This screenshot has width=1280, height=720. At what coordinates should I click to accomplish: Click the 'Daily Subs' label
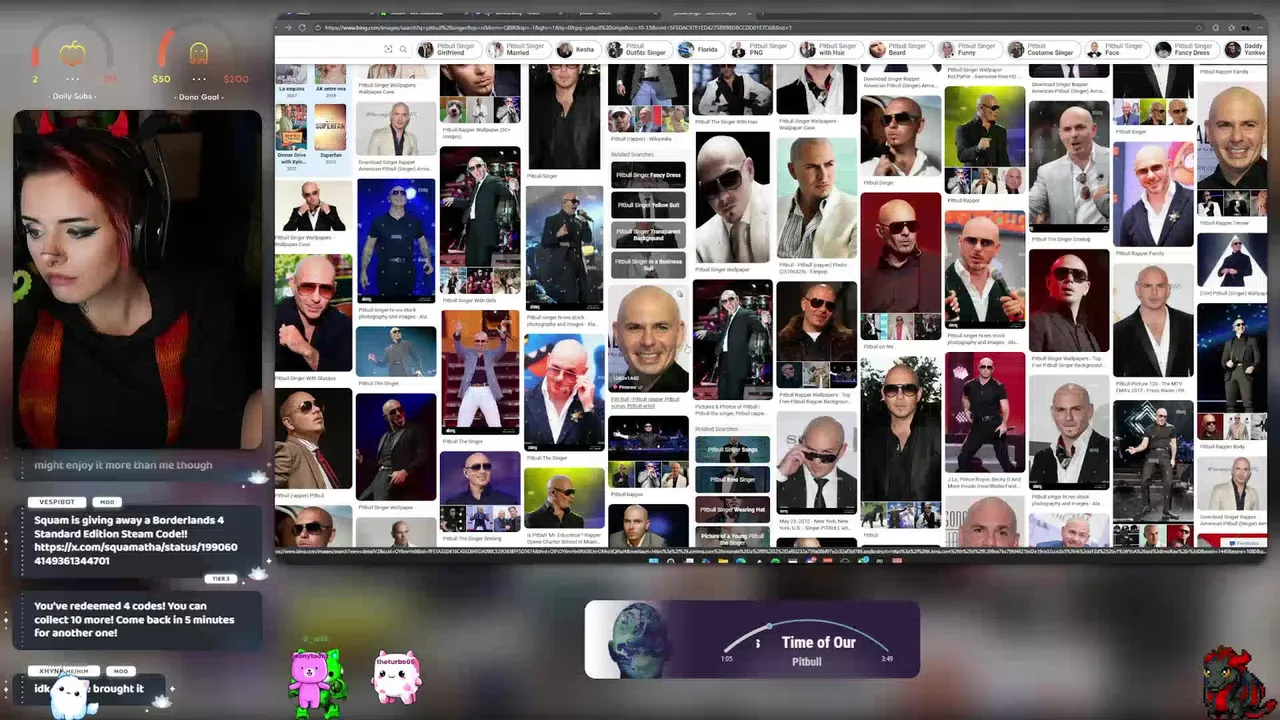point(75,97)
